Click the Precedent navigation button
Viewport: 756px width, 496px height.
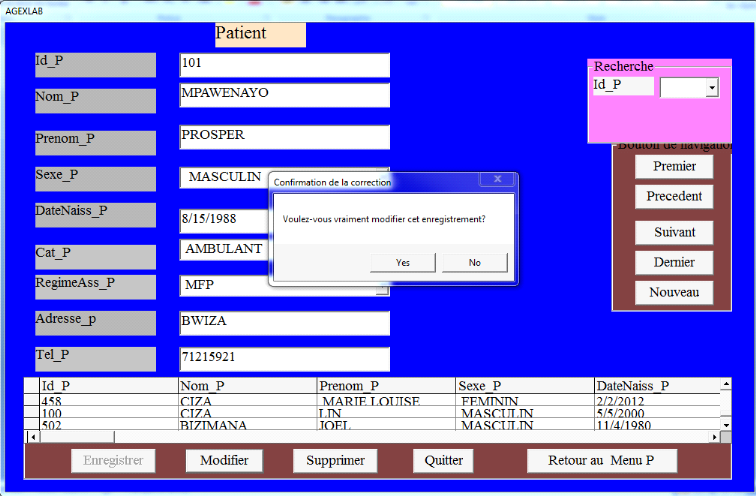coord(674,196)
